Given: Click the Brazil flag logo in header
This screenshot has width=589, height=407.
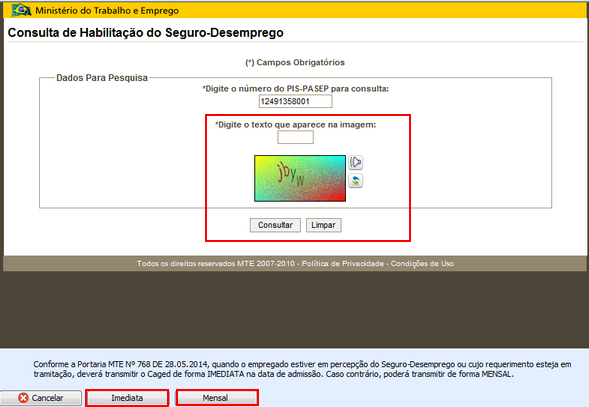Looking at the screenshot, I should pyautogui.click(x=21, y=10).
